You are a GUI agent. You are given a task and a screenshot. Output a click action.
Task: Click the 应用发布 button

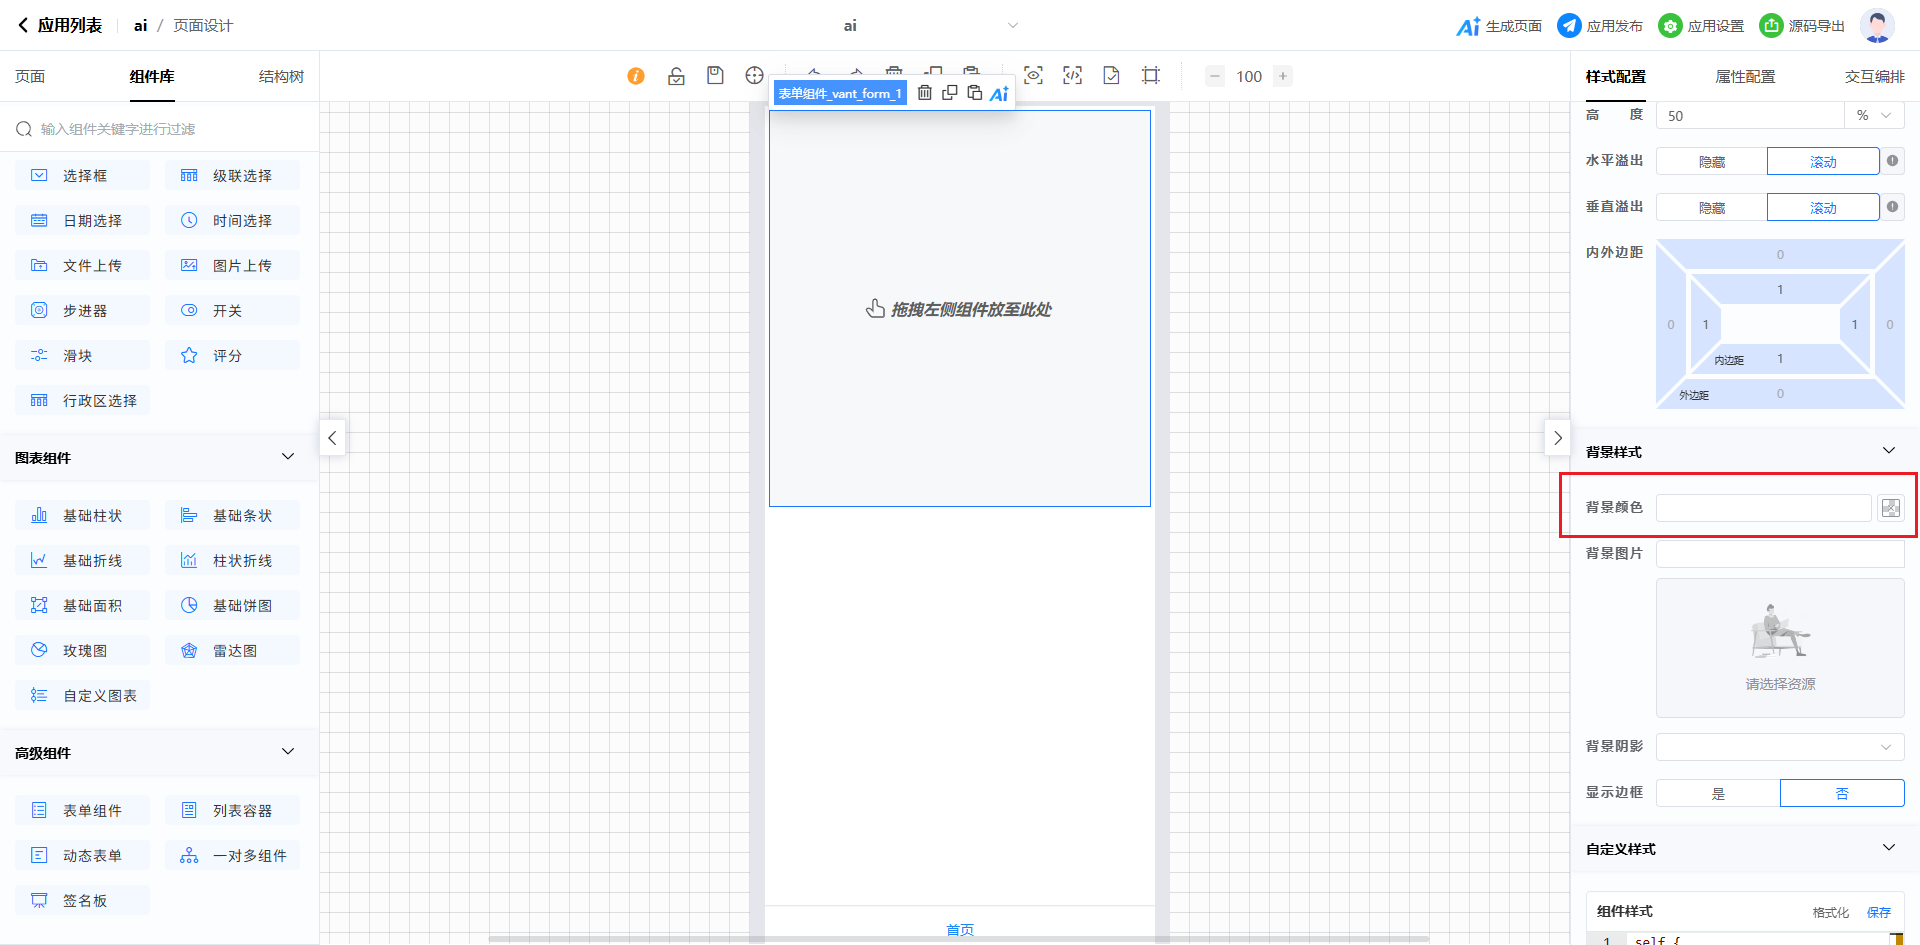click(1600, 26)
